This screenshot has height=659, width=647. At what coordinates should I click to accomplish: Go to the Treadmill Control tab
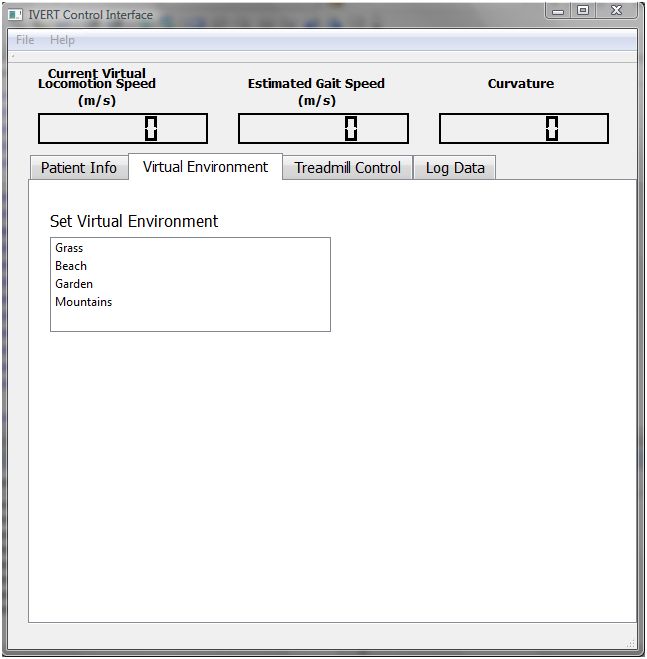(347, 168)
